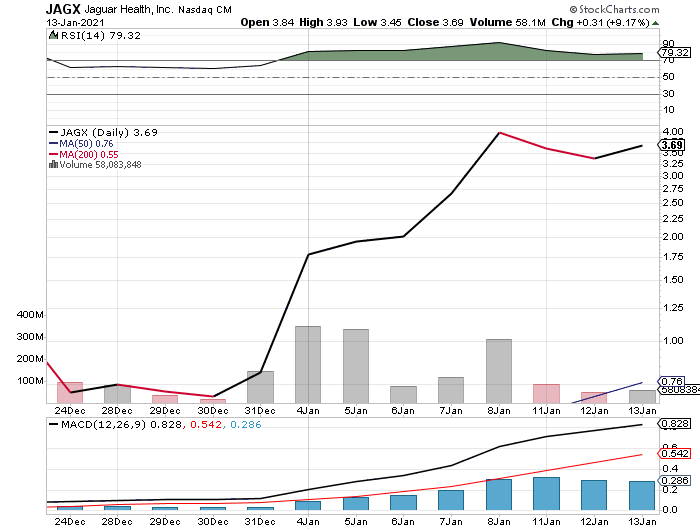Click the 0.286 histogram tag on the MACD axis
Viewport: 700px width, 530px height.
click(675, 481)
